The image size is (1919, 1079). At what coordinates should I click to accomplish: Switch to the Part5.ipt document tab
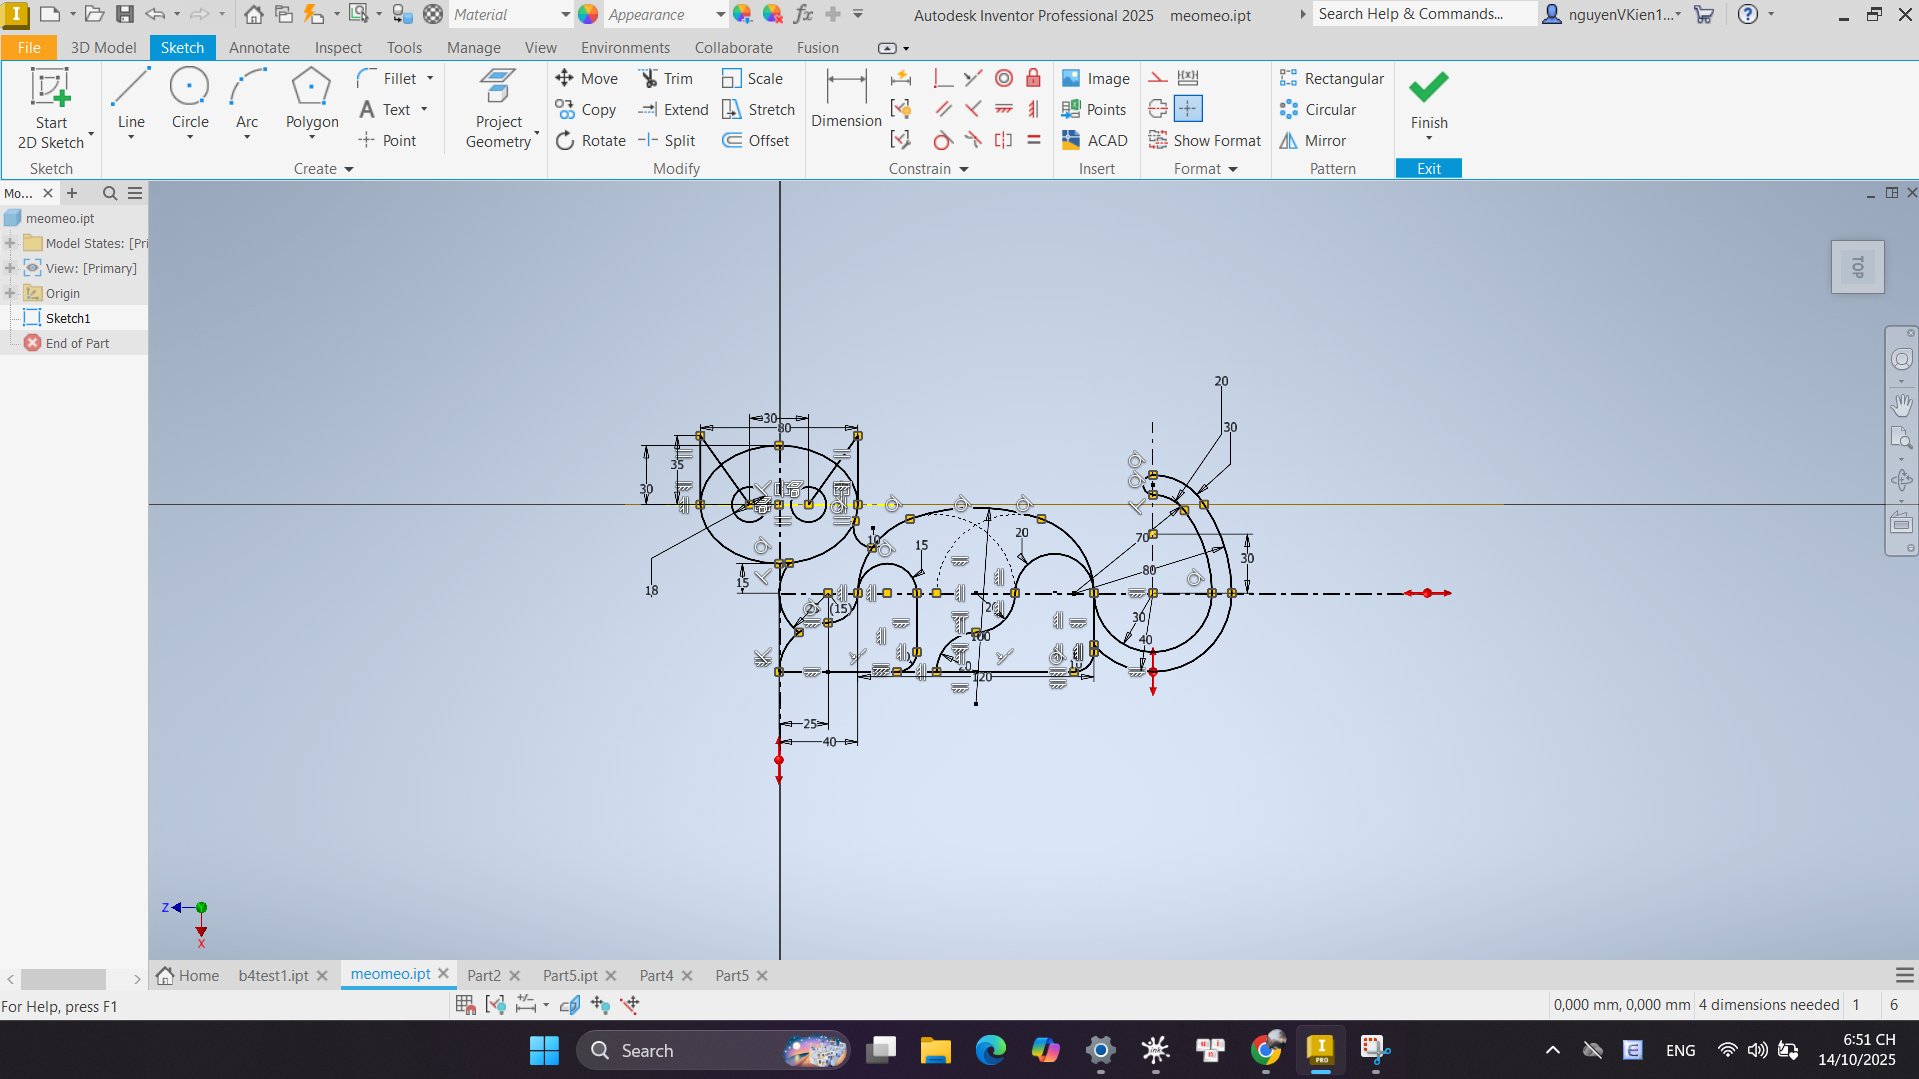(x=570, y=975)
